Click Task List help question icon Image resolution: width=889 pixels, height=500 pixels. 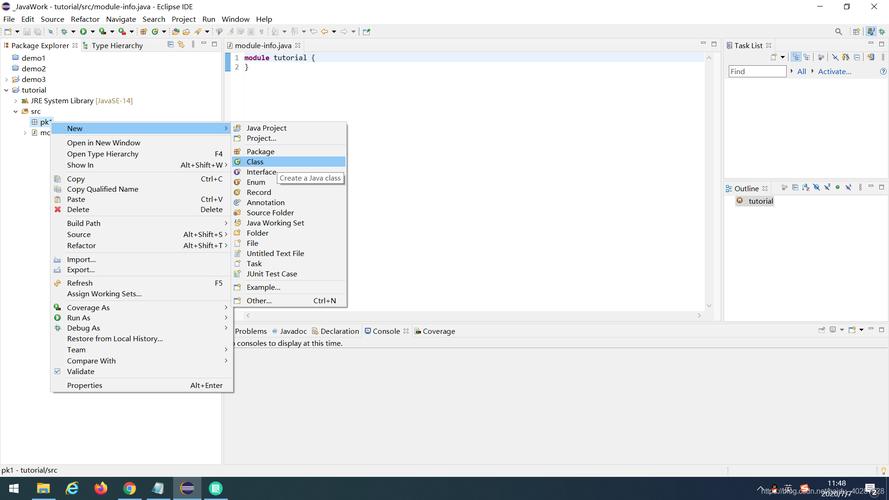(883, 71)
